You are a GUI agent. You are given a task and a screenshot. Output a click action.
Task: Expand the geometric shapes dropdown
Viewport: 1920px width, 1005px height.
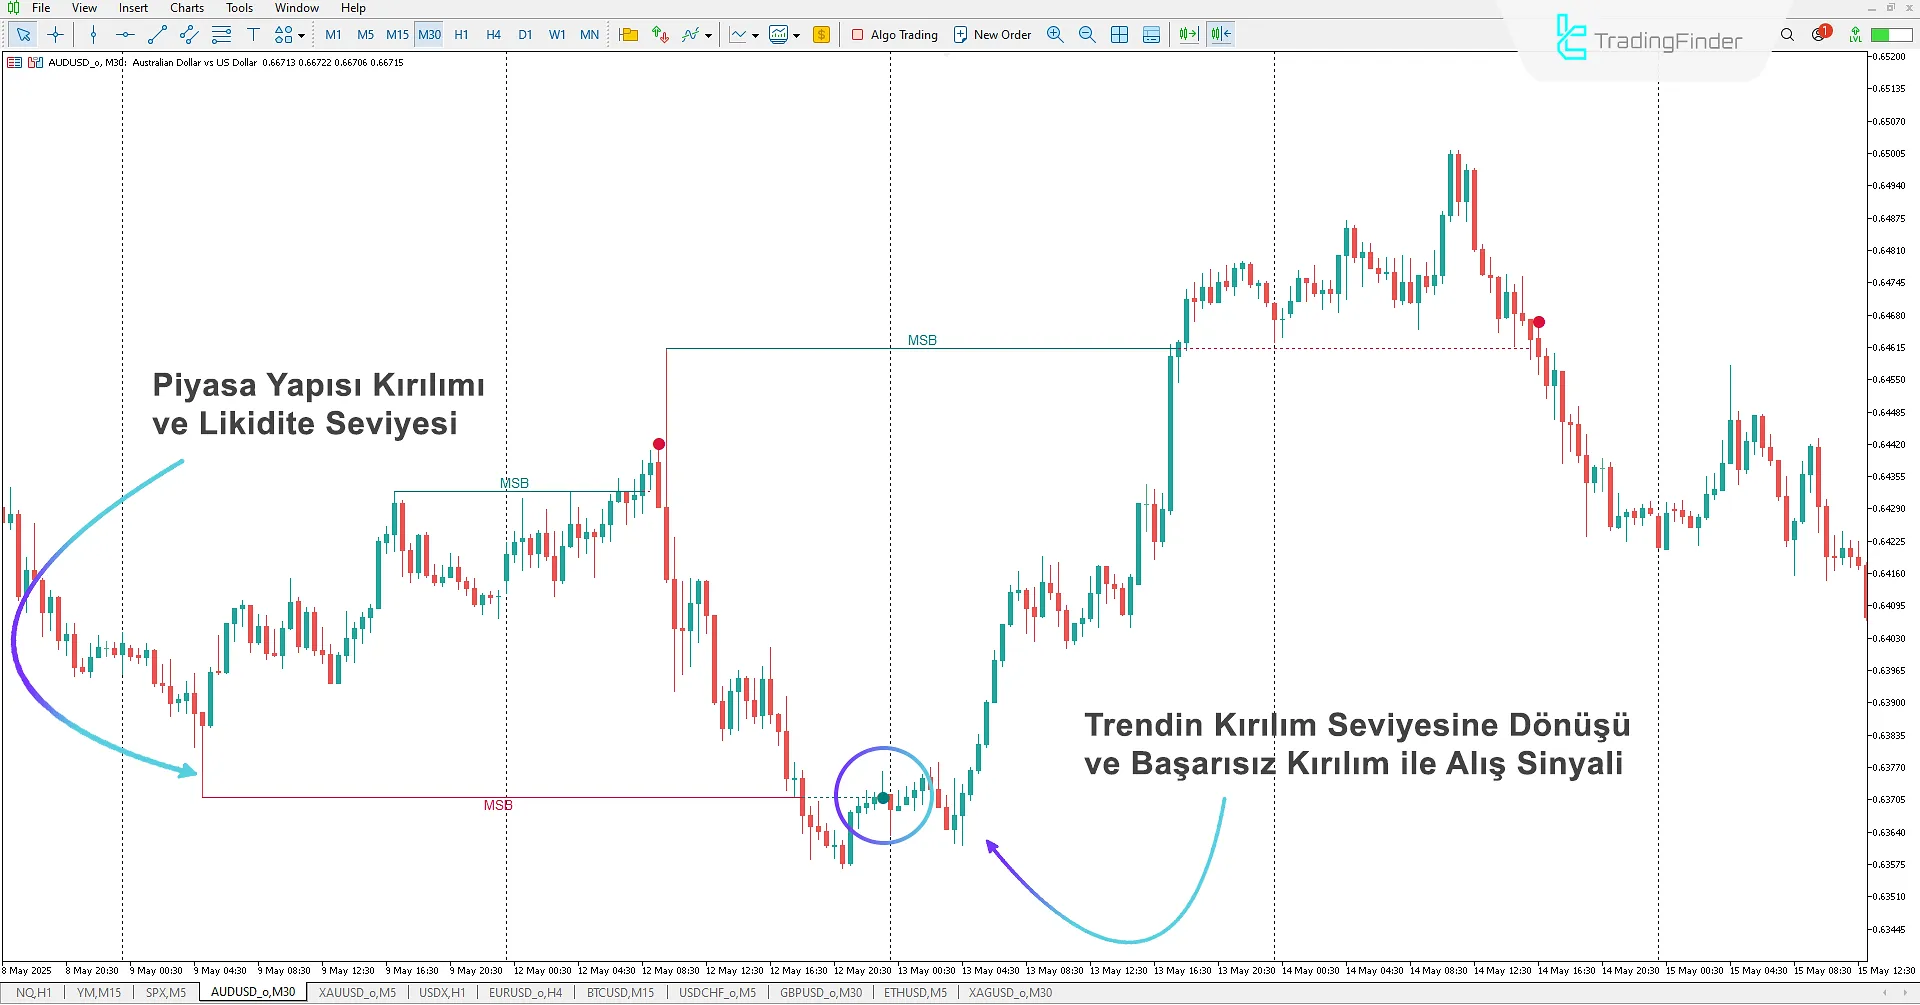click(301, 34)
